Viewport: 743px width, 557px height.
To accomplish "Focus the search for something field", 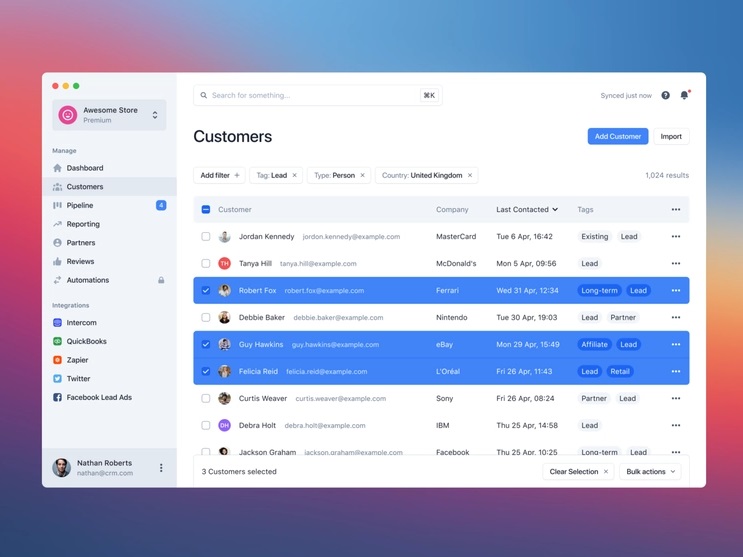I will pyautogui.click(x=317, y=95).
